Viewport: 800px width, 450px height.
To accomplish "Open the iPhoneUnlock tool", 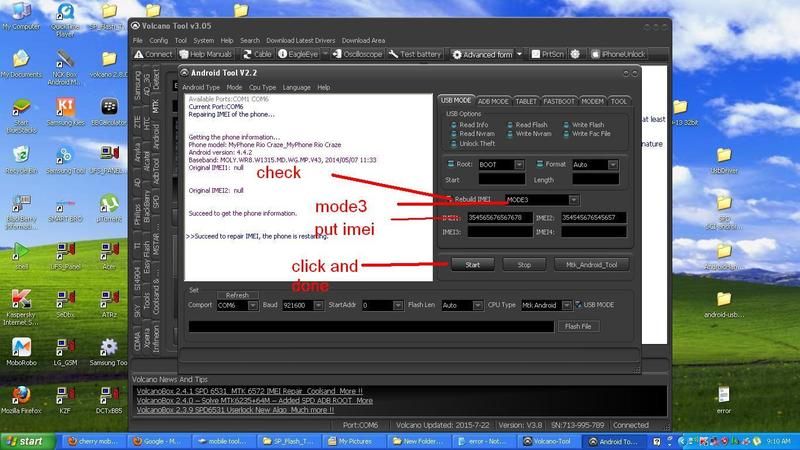I will tap(618, 54).
